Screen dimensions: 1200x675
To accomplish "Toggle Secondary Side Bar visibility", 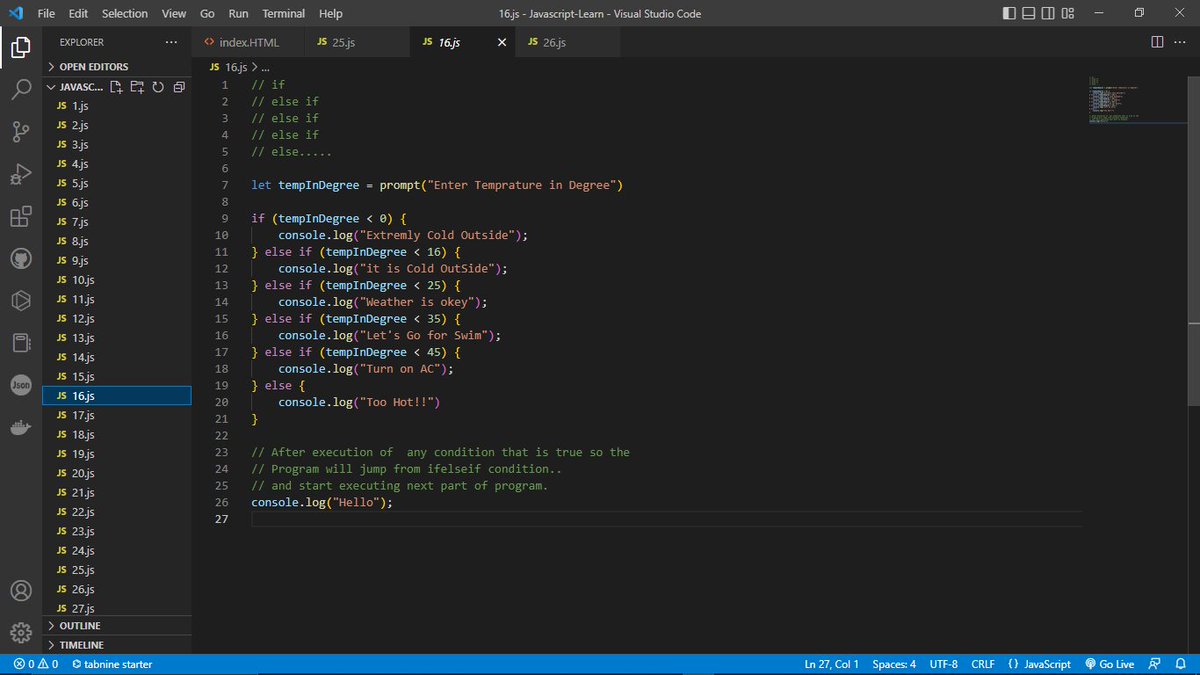I will coord(1048,13).
